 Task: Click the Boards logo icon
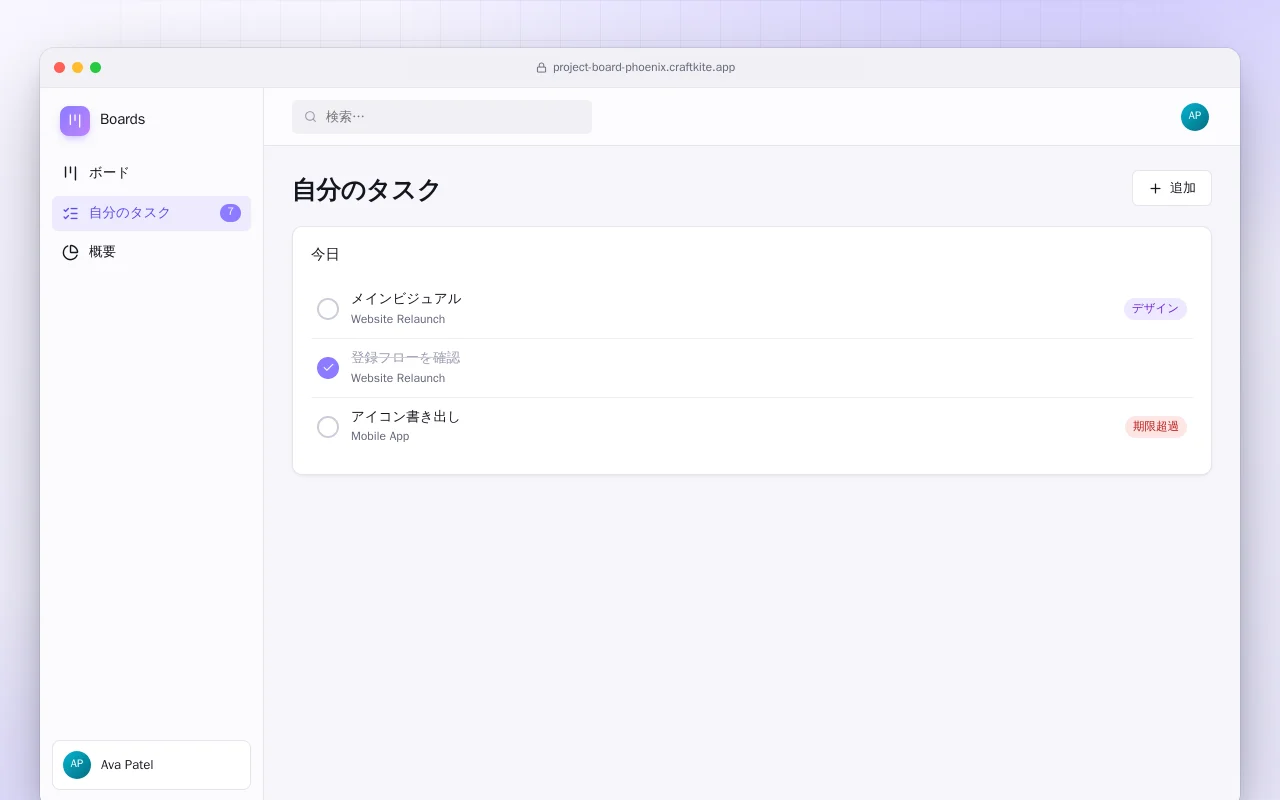(75, 121)
